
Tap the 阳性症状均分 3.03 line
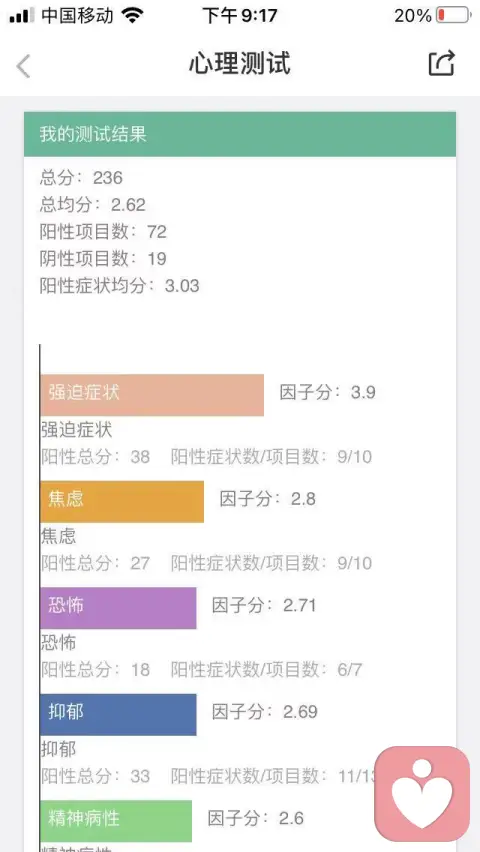(x=120, y=286)
